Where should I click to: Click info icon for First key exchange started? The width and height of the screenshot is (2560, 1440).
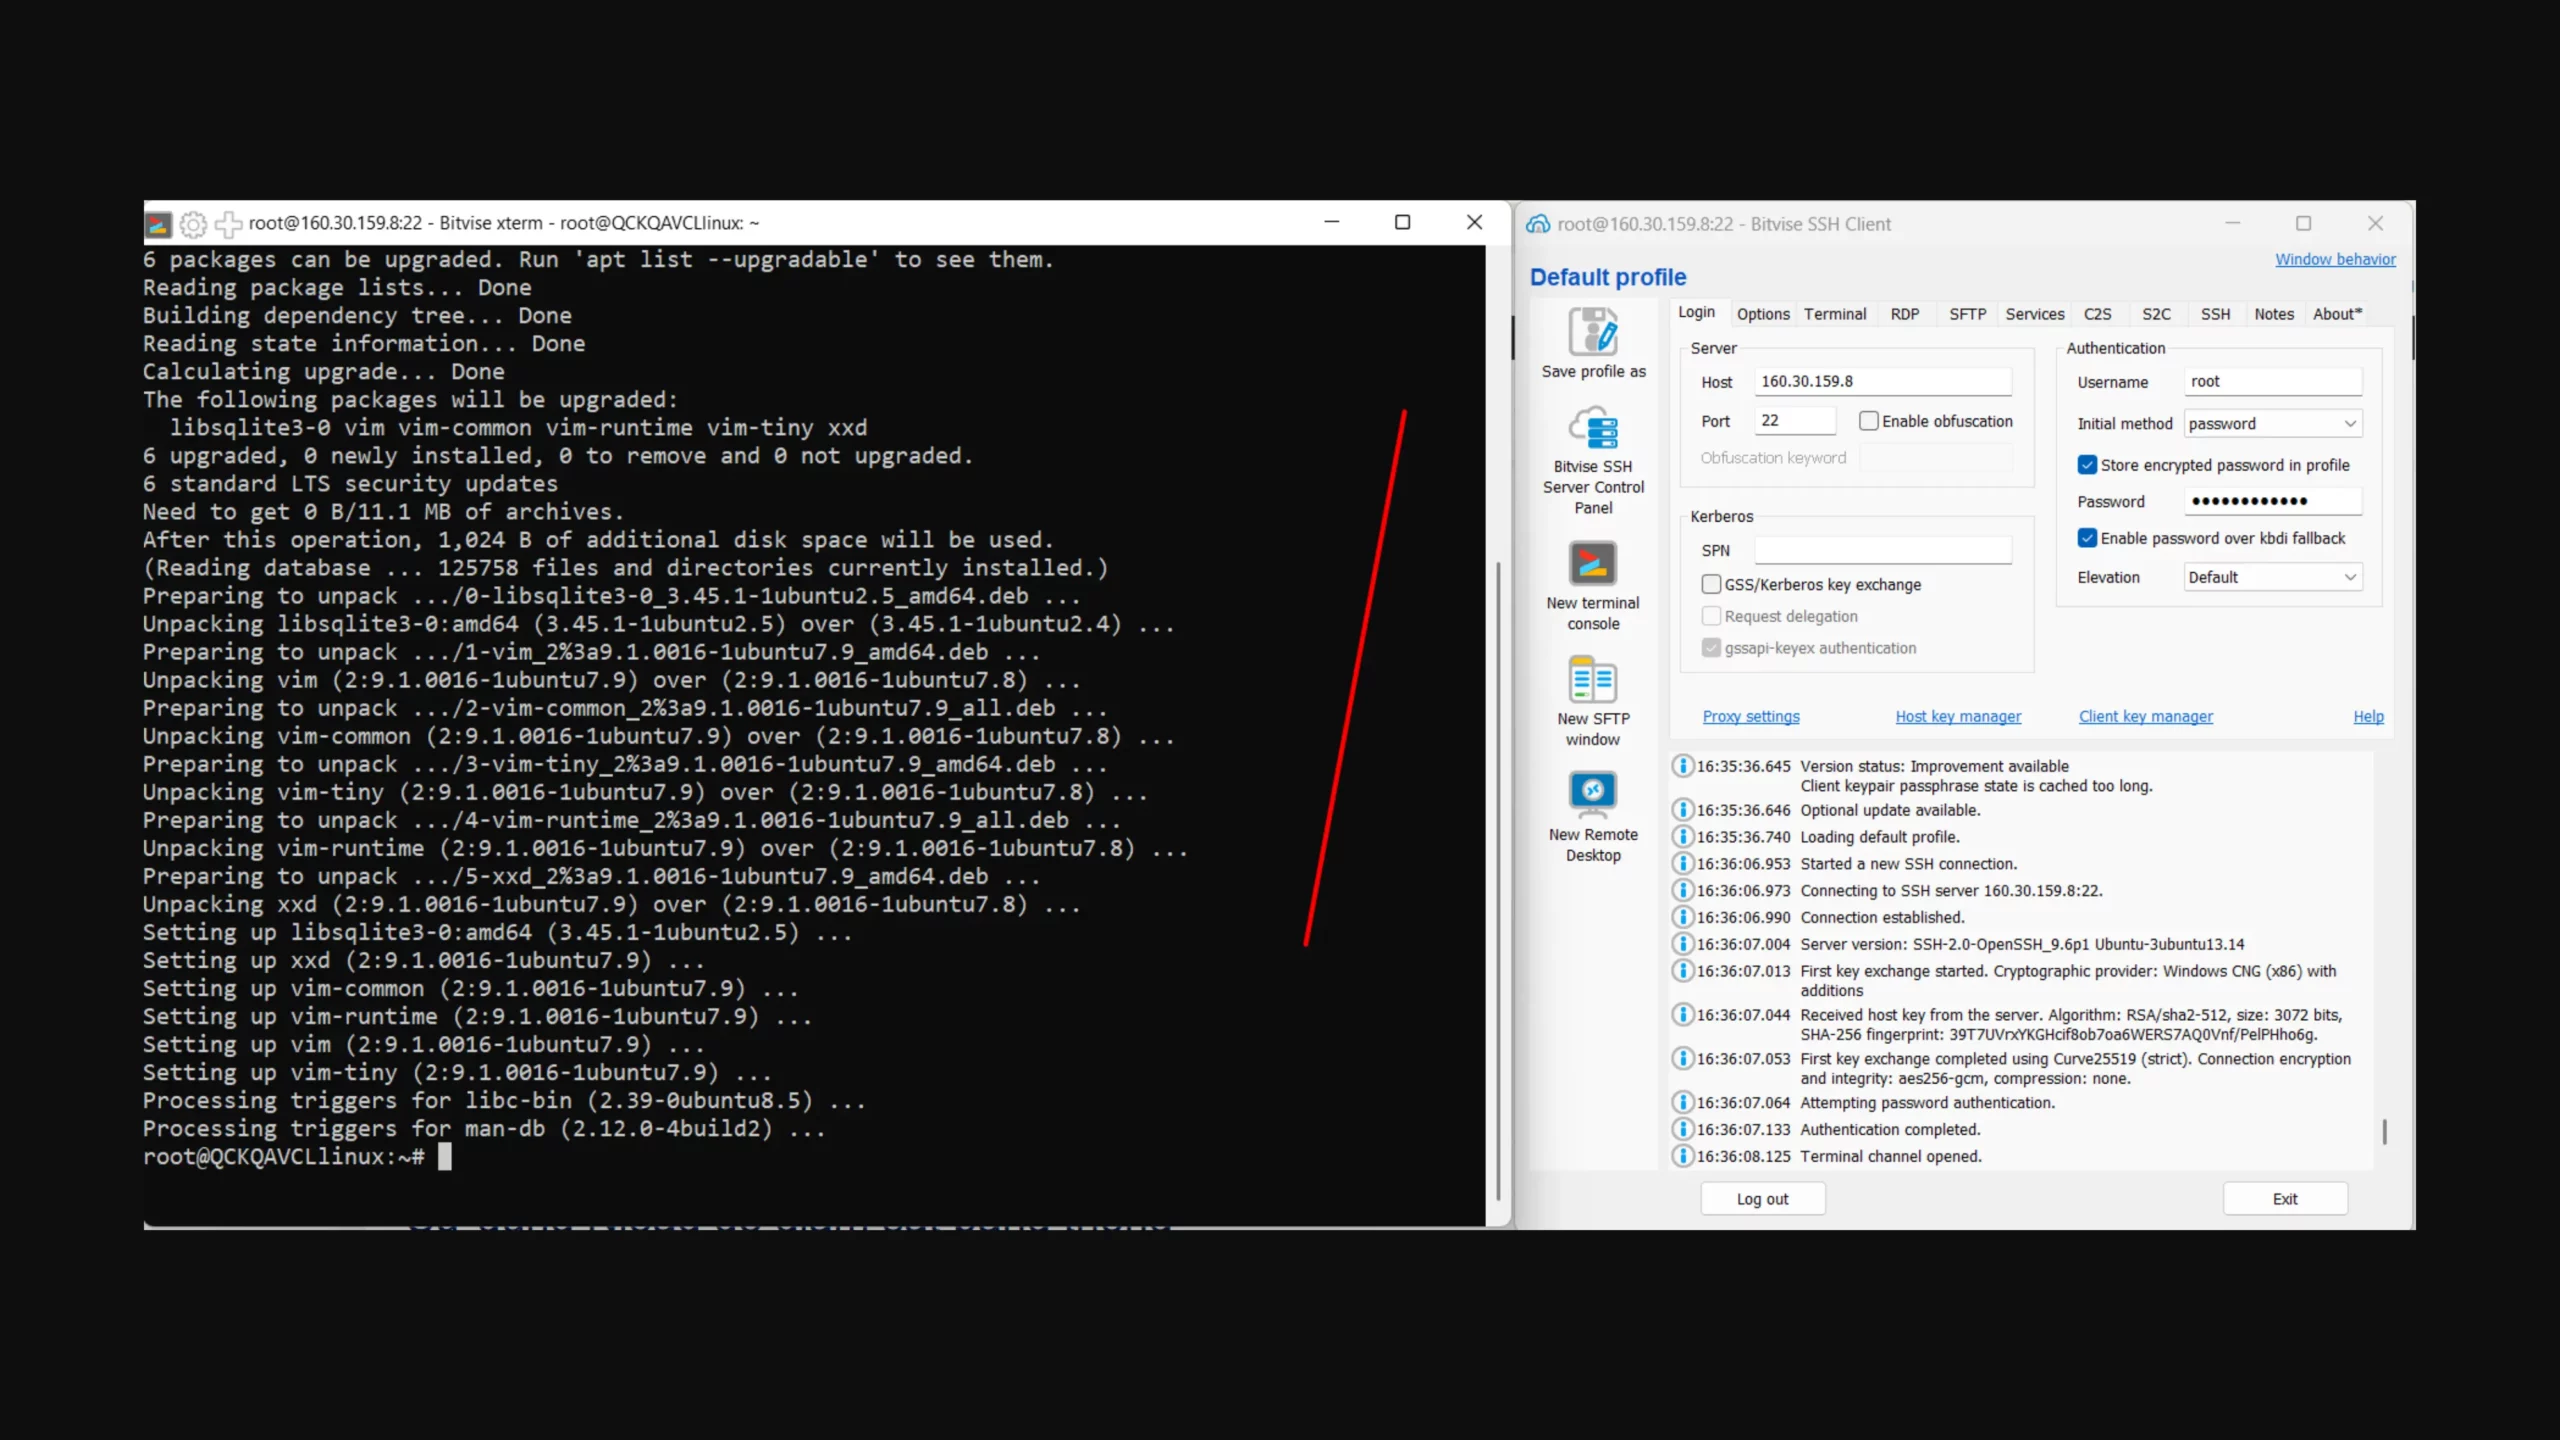pos(1683,971)
